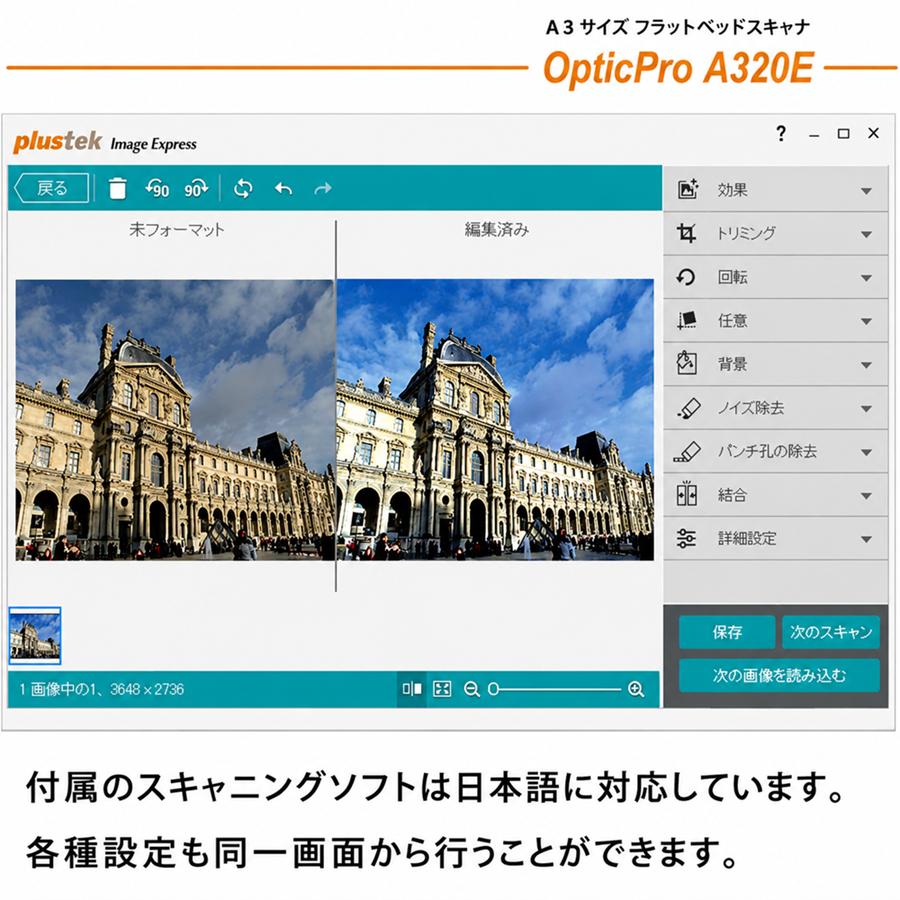Image resolution: width=900 pixels, height=900 pixels.
Task: Expand the パンチ孔の除去 dropdown arrow
Action: click(x=866, y=453)
